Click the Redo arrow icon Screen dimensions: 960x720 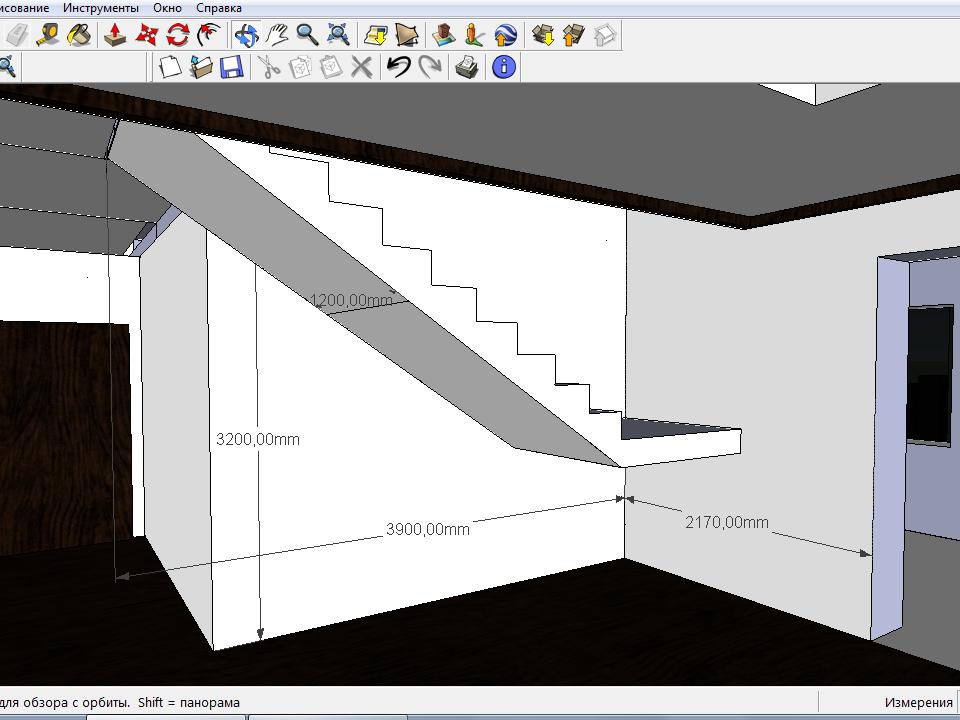pyautogui.click(x=430, y=67)
